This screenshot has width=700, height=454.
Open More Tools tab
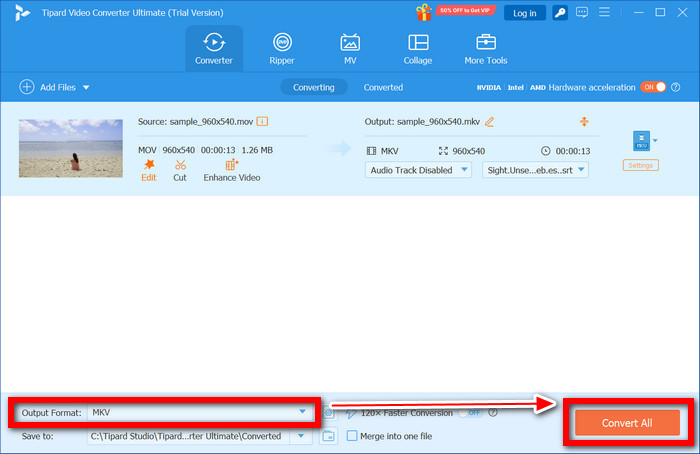point(486,49)
